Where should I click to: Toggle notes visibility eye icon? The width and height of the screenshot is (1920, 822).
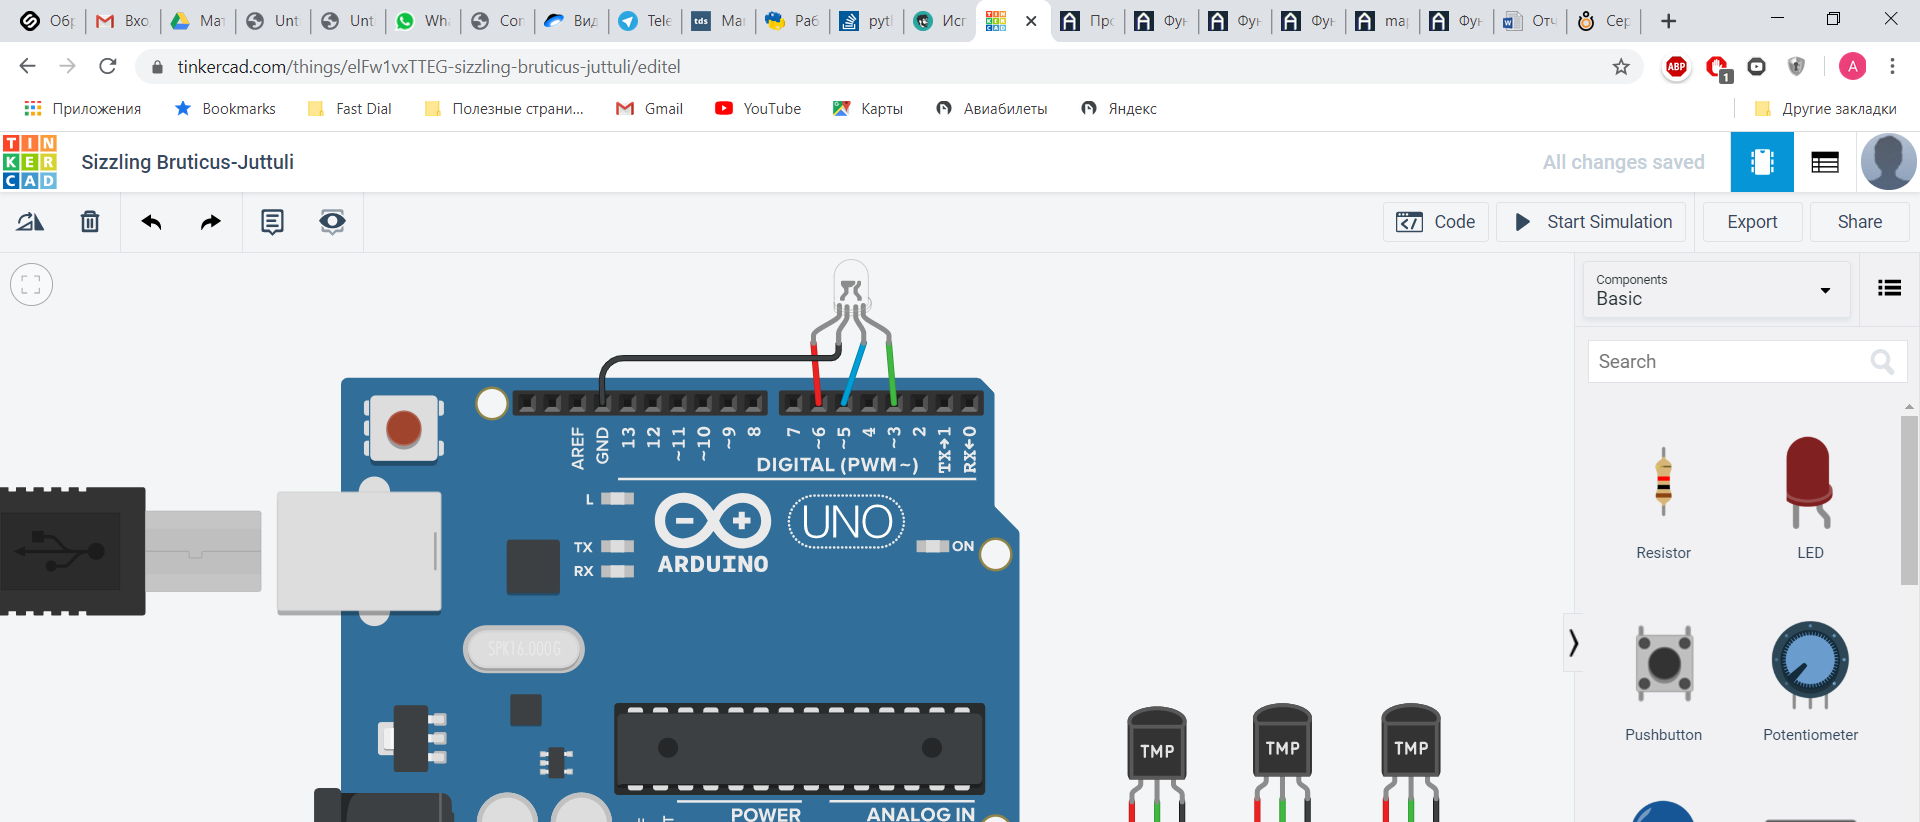[332, 222]
